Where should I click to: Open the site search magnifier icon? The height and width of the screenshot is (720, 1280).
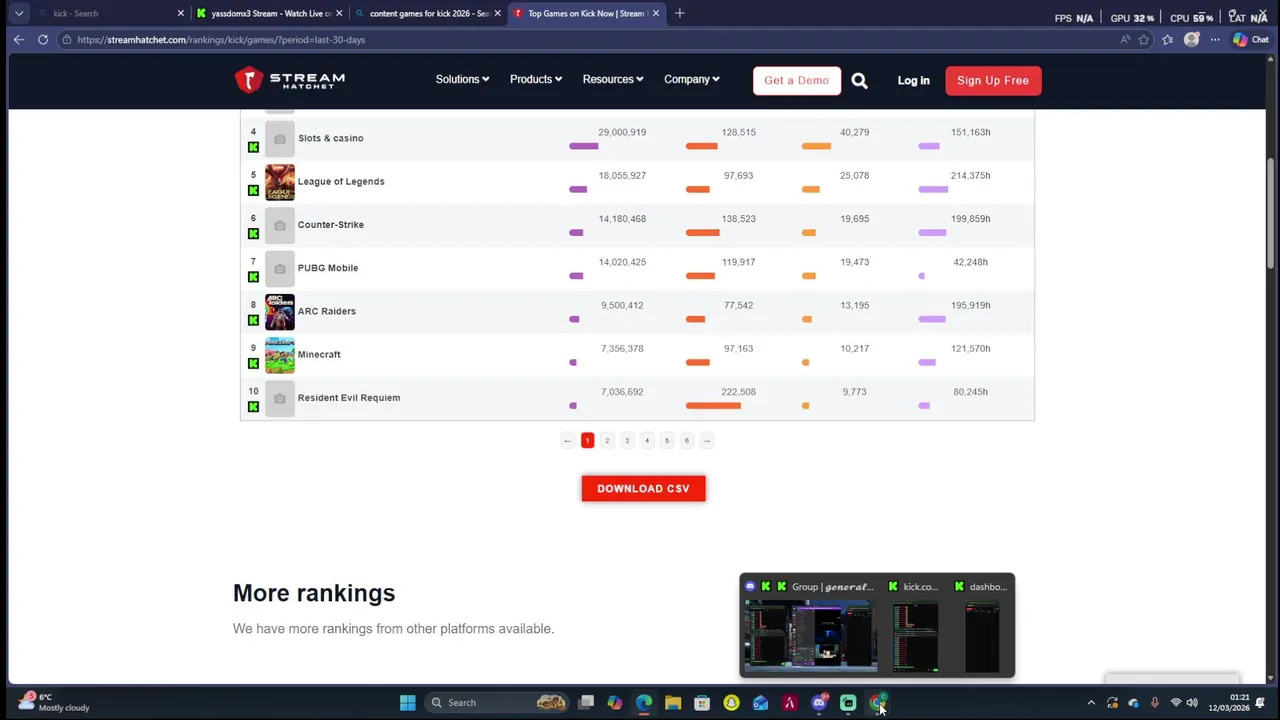pos(859,81)
